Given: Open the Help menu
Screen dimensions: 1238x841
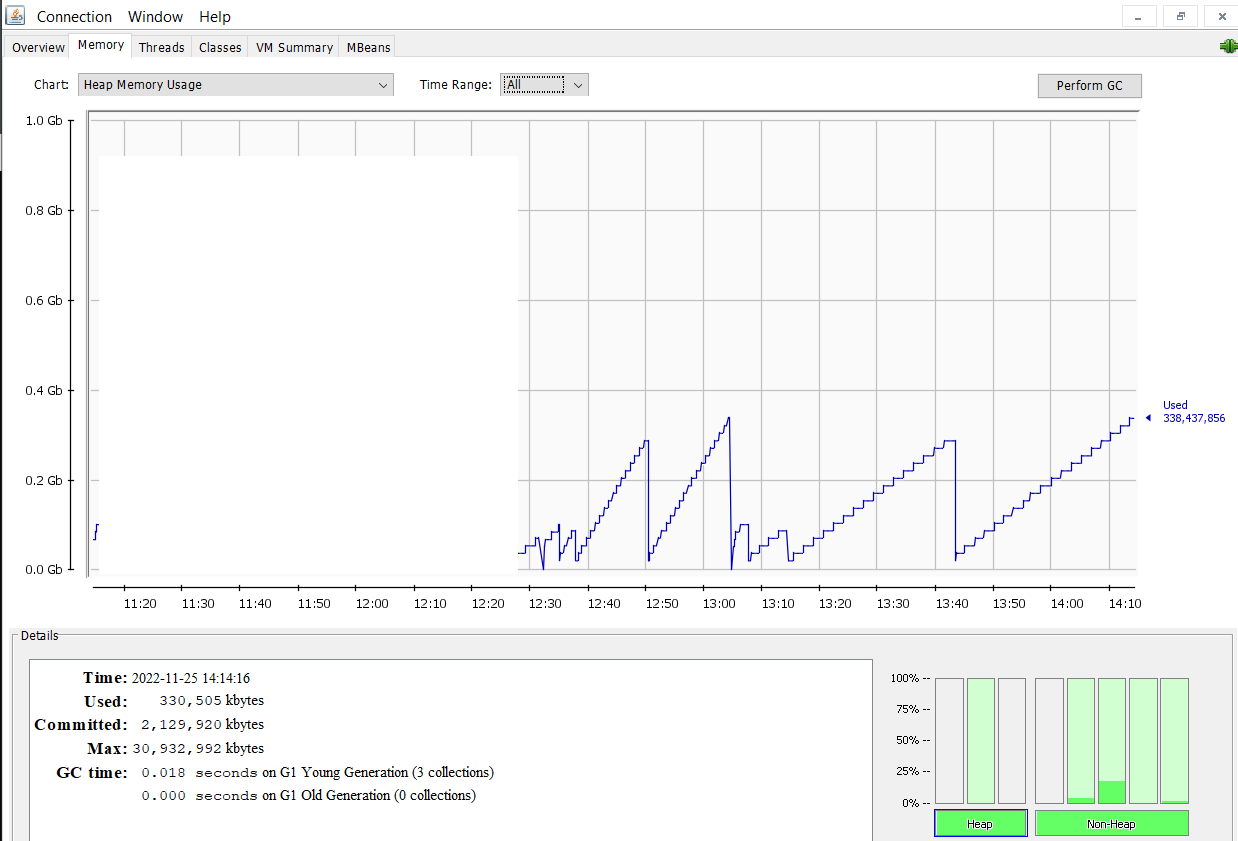Looking at the screenshot, I should (214, 16).
